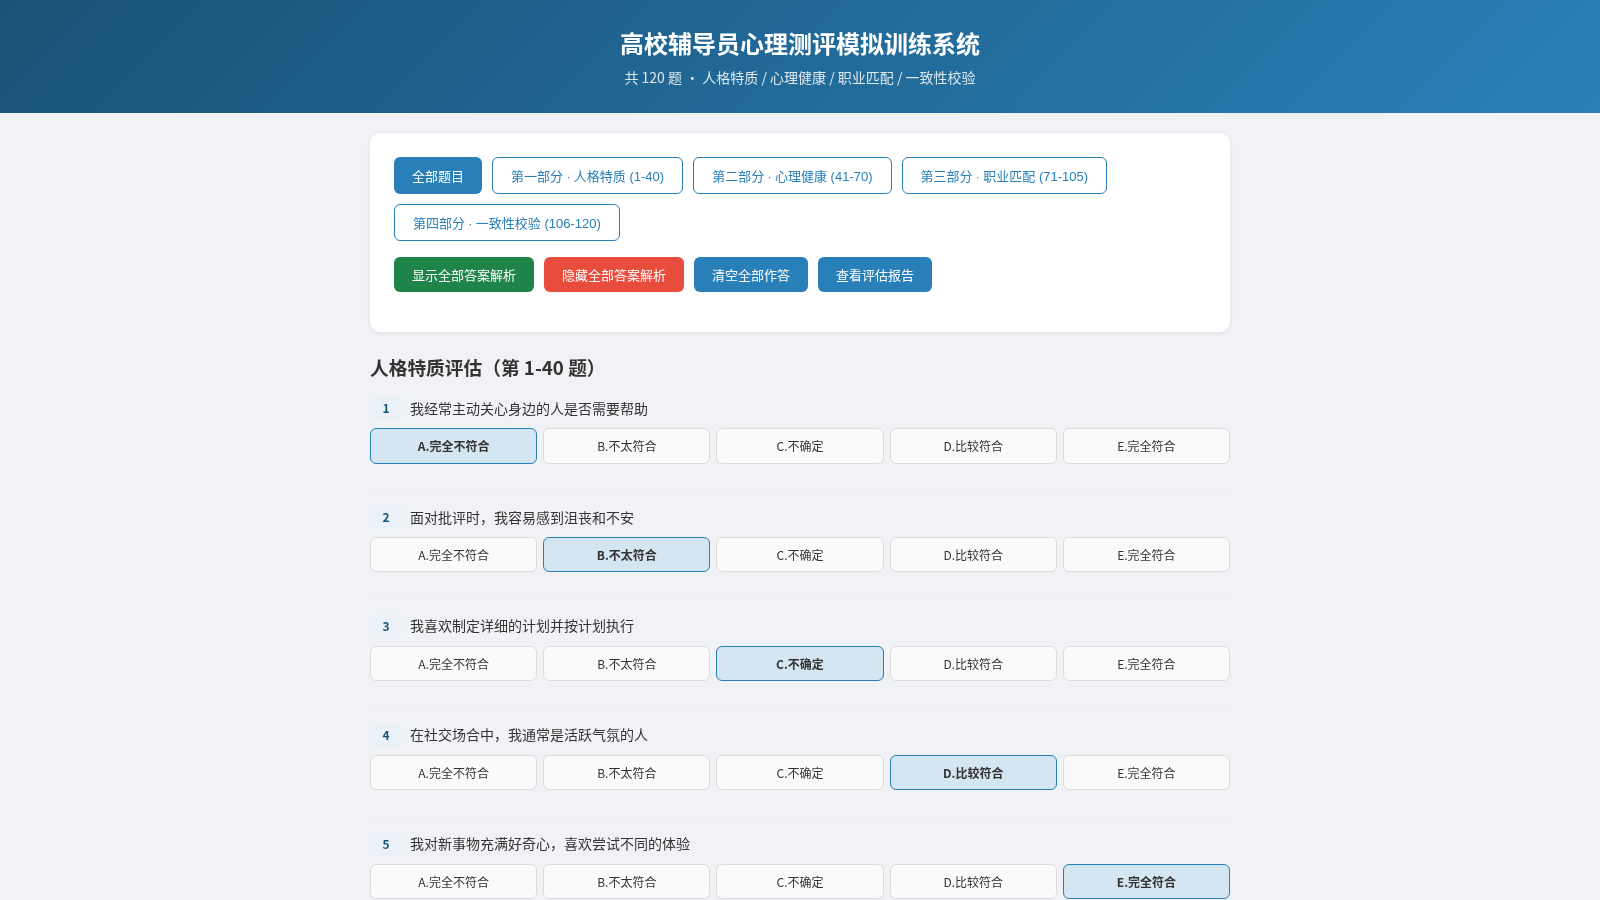1600x900 pixels.
Task: Choose E.完全符合 for question 3
Action: 1146,664
